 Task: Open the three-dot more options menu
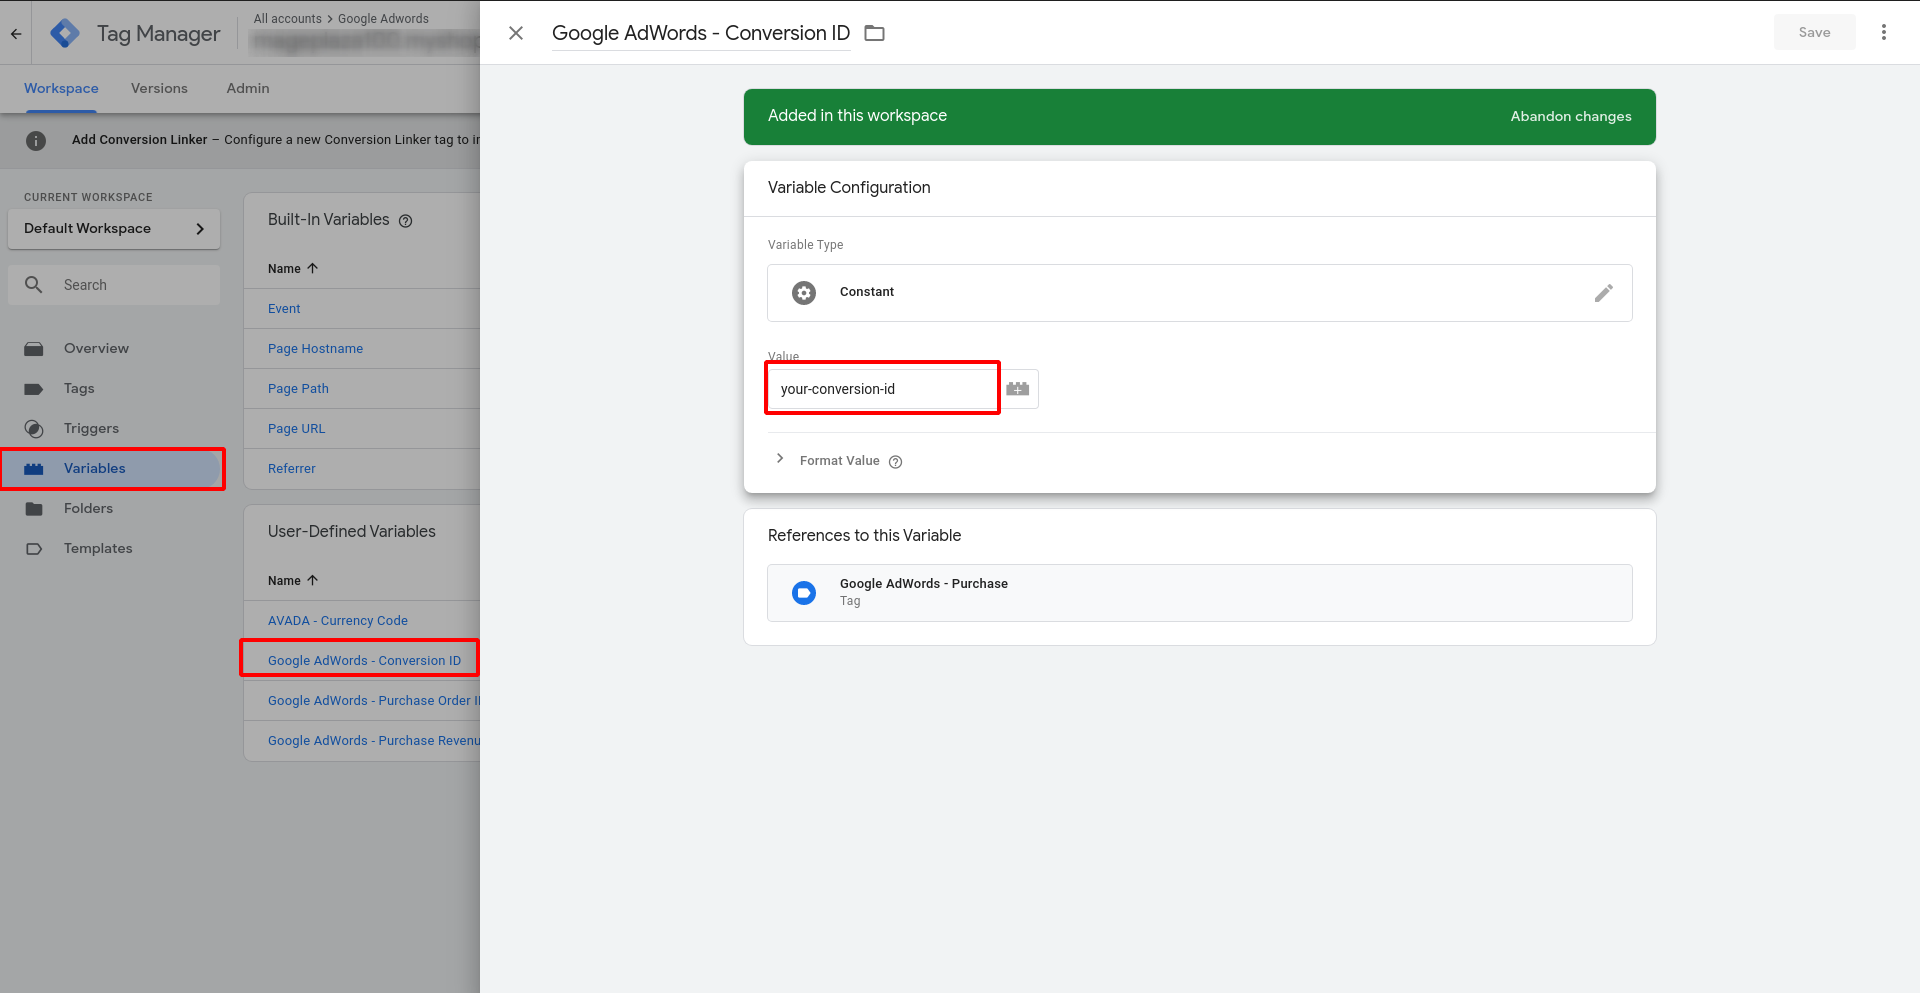click(1884, 32)
